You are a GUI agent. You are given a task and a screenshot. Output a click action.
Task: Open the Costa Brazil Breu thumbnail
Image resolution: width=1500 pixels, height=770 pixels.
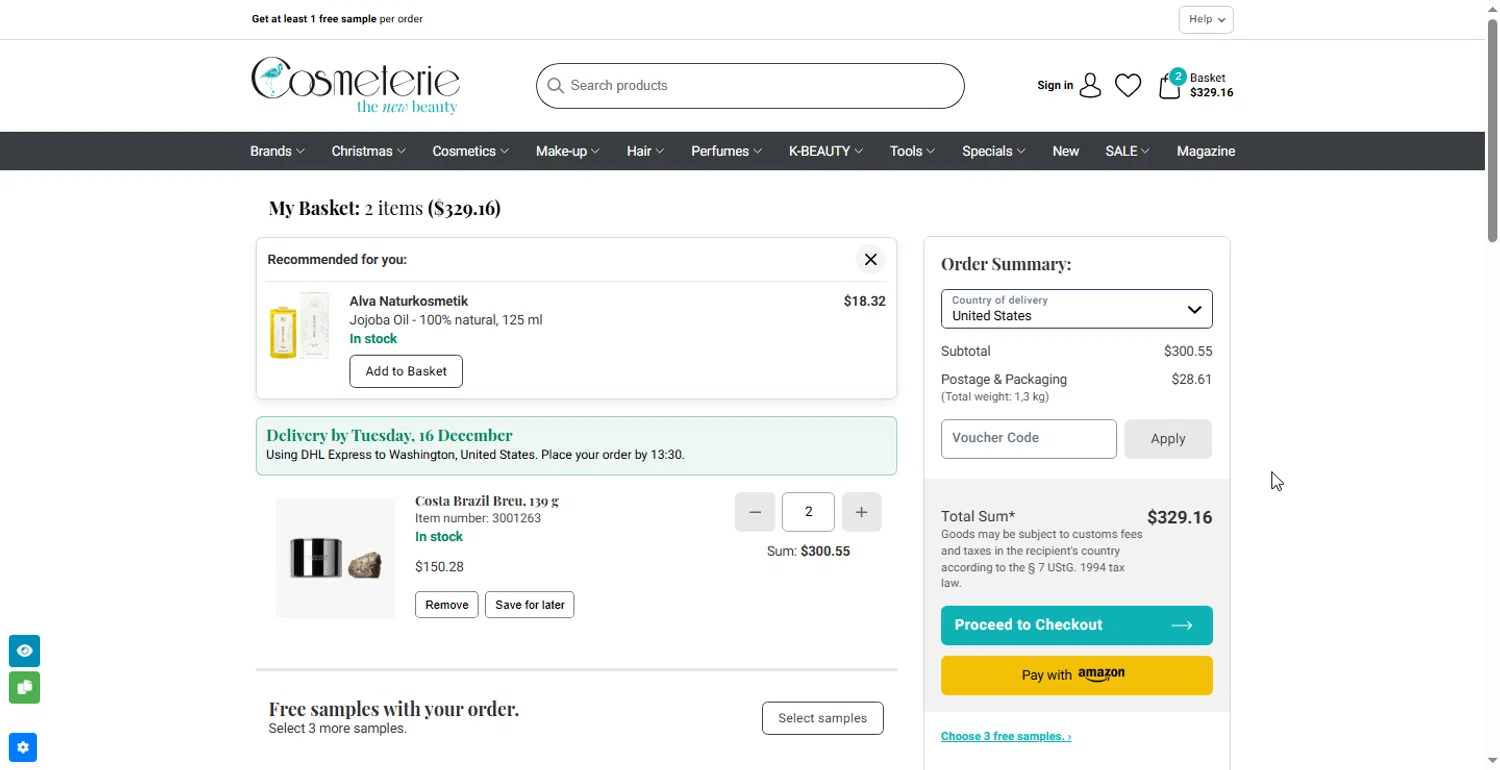(x=335, y=558)
